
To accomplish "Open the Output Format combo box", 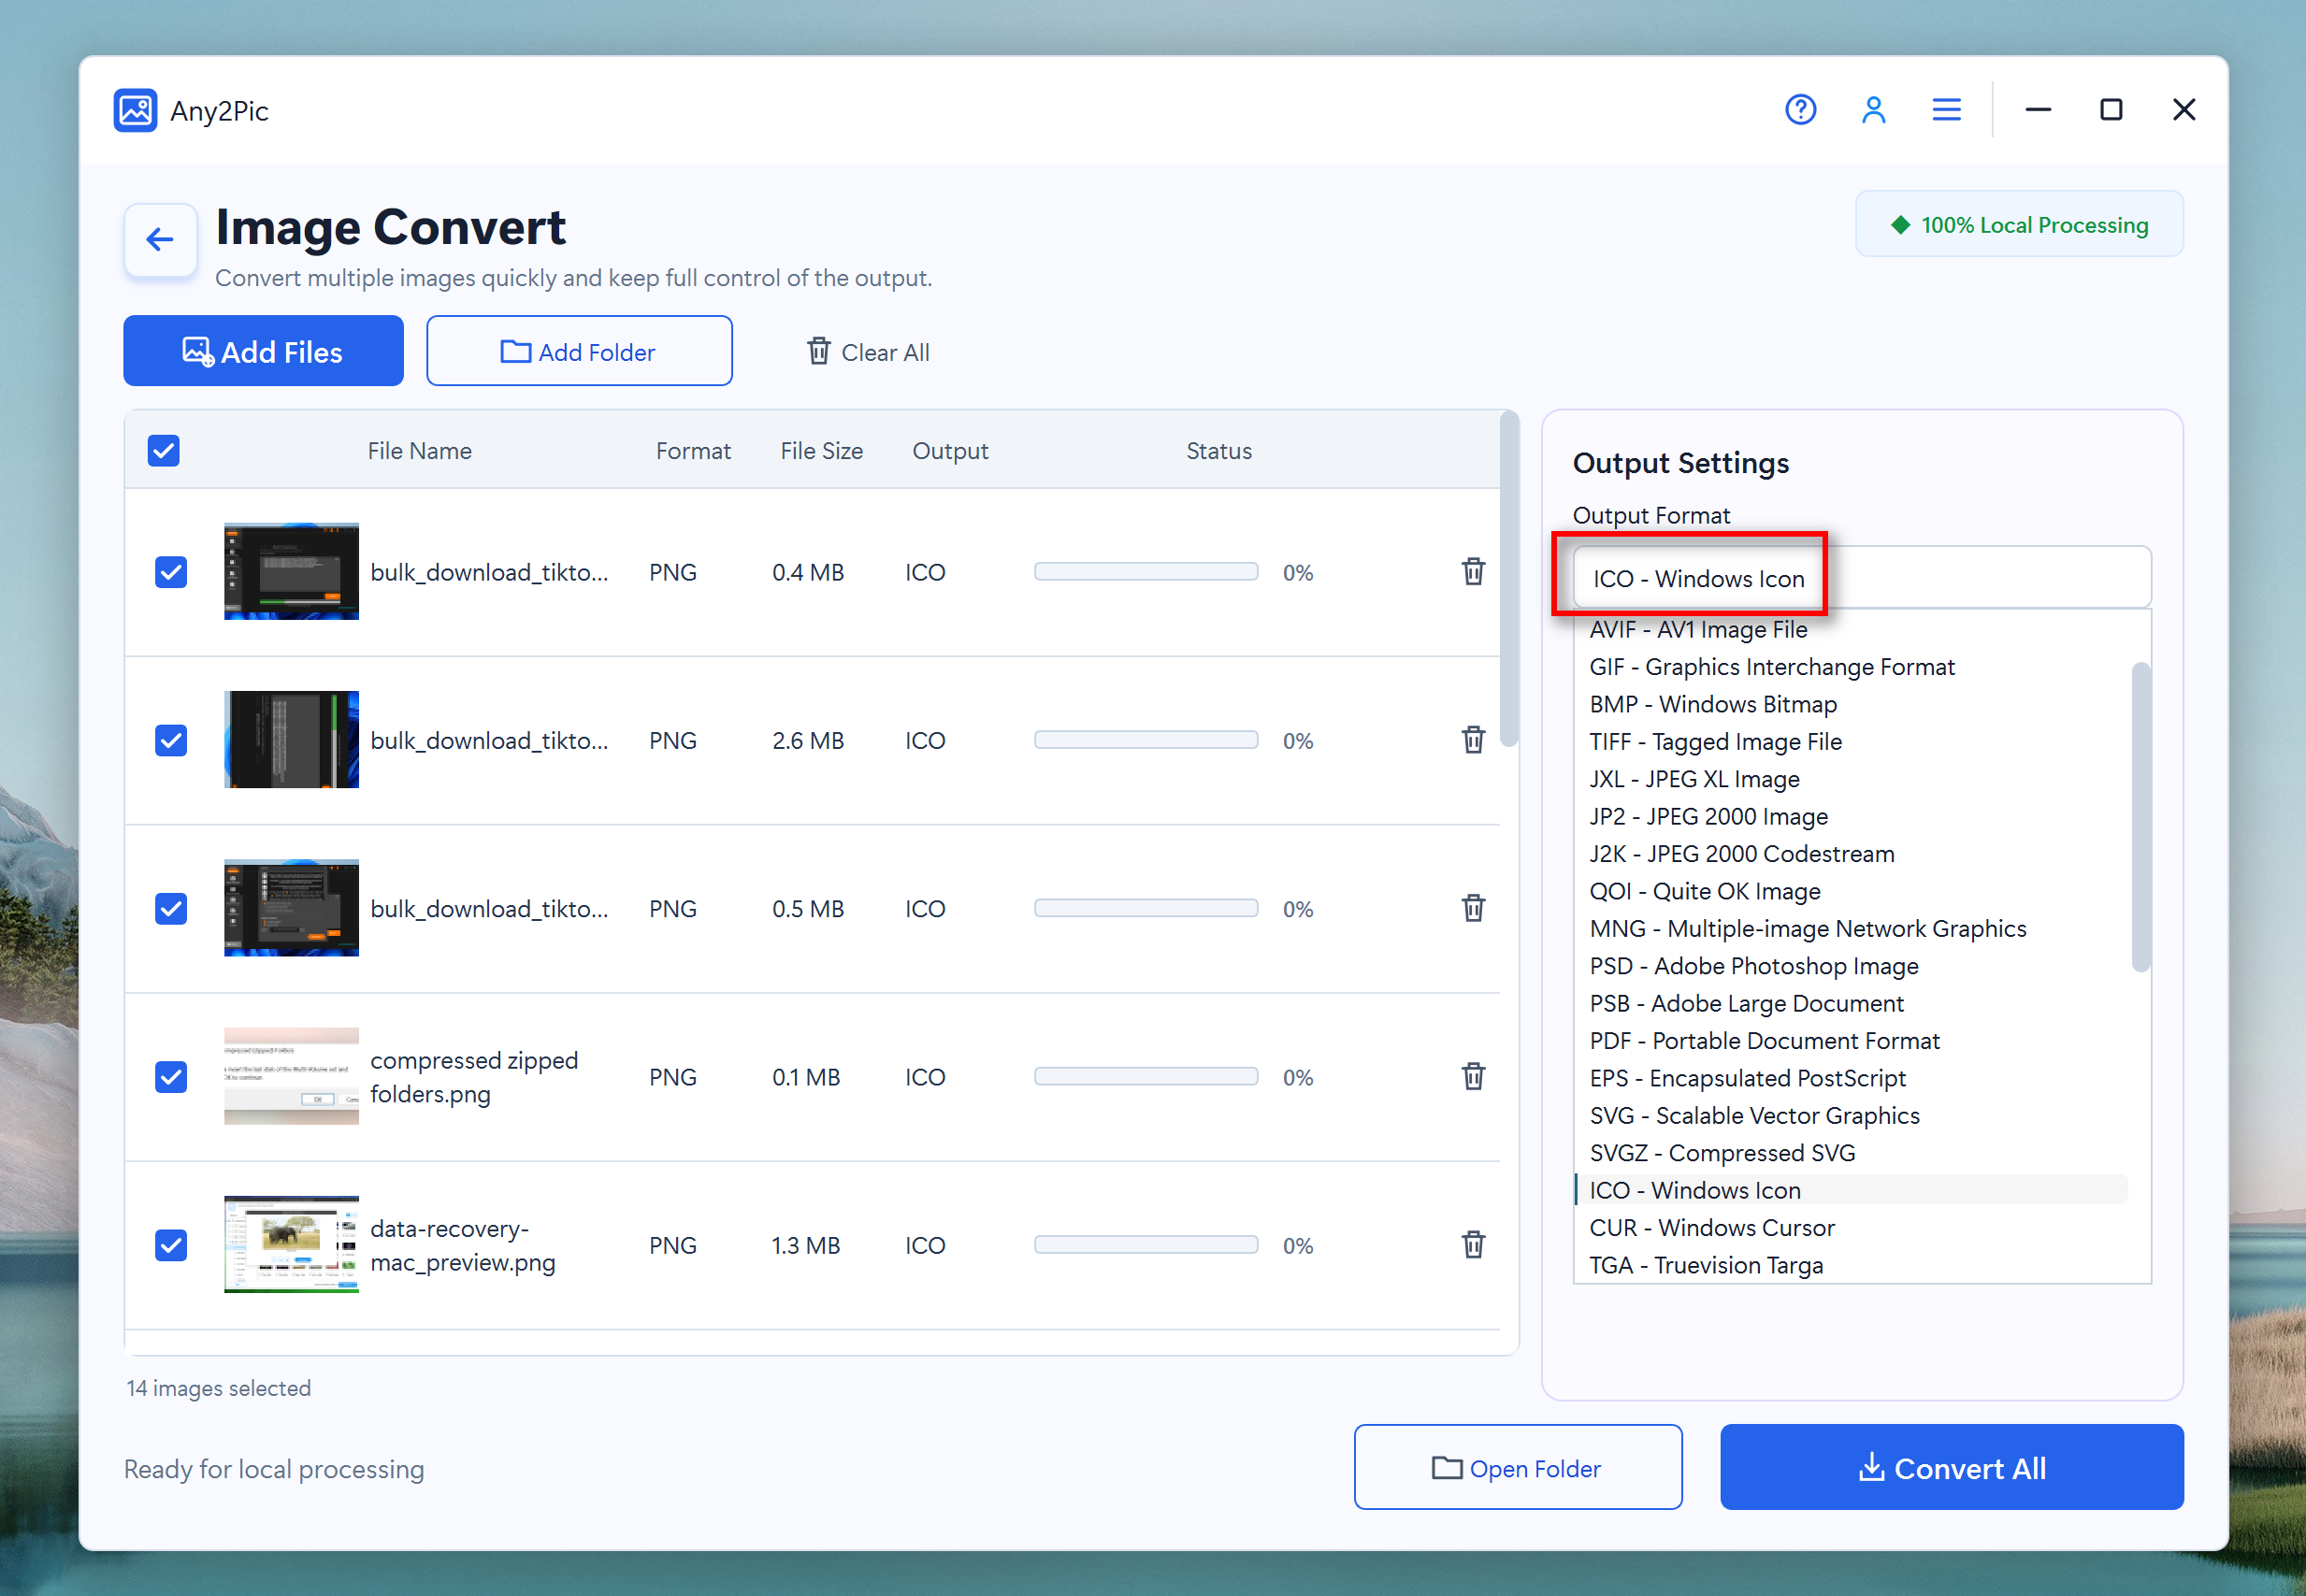I will [x=1861, y=577].
